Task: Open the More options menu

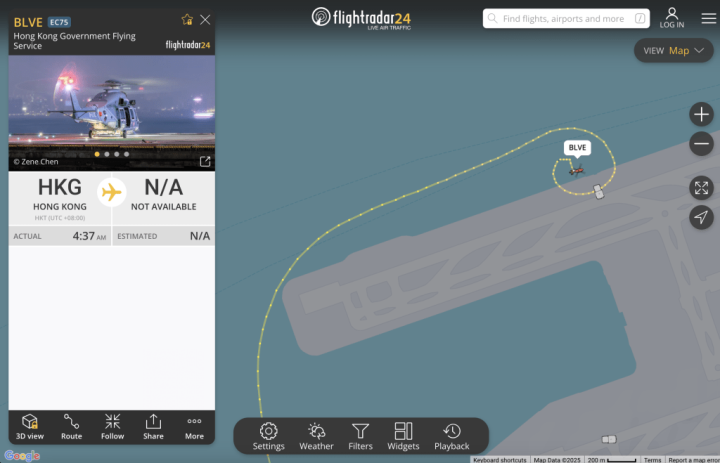Action: click(194, 427)
